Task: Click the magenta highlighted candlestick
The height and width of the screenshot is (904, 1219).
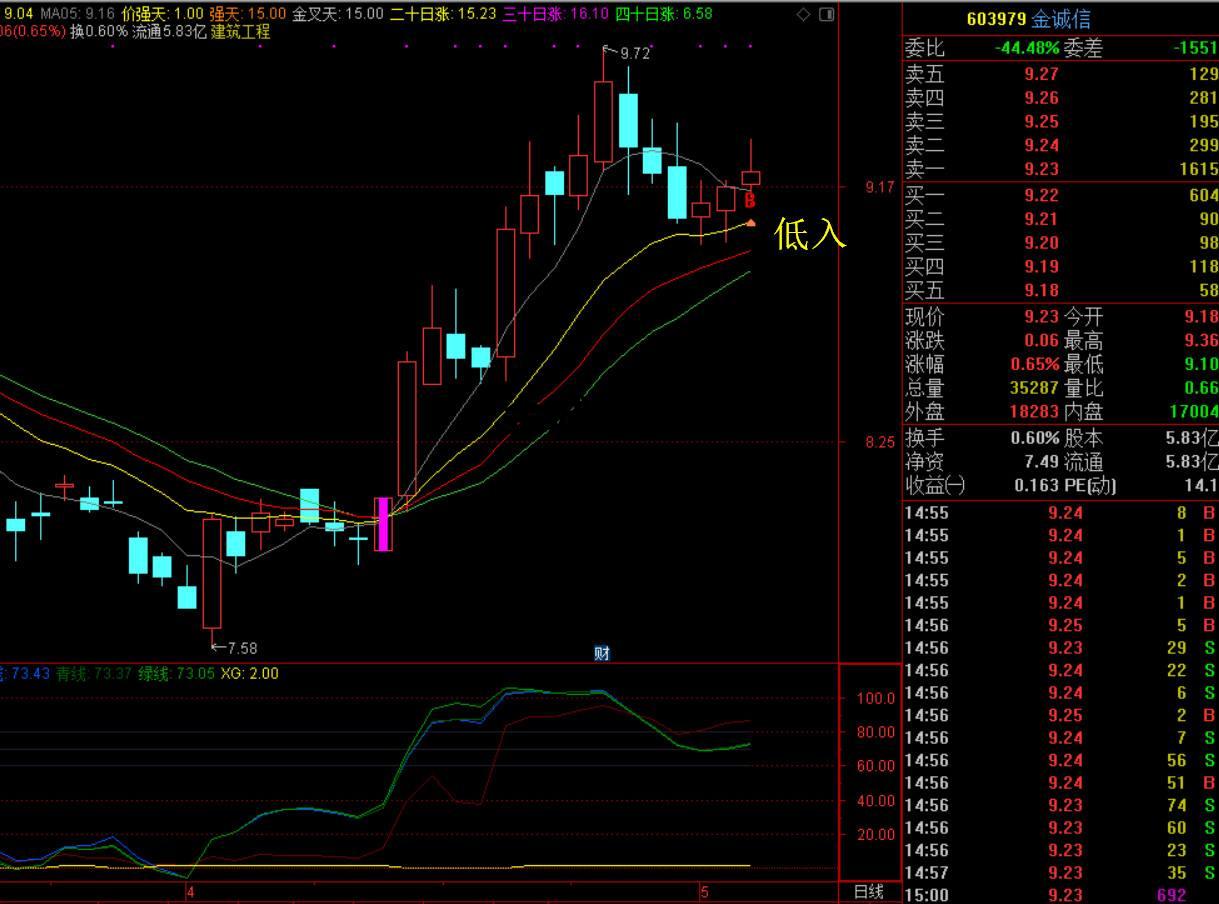Action: [384, 525]
